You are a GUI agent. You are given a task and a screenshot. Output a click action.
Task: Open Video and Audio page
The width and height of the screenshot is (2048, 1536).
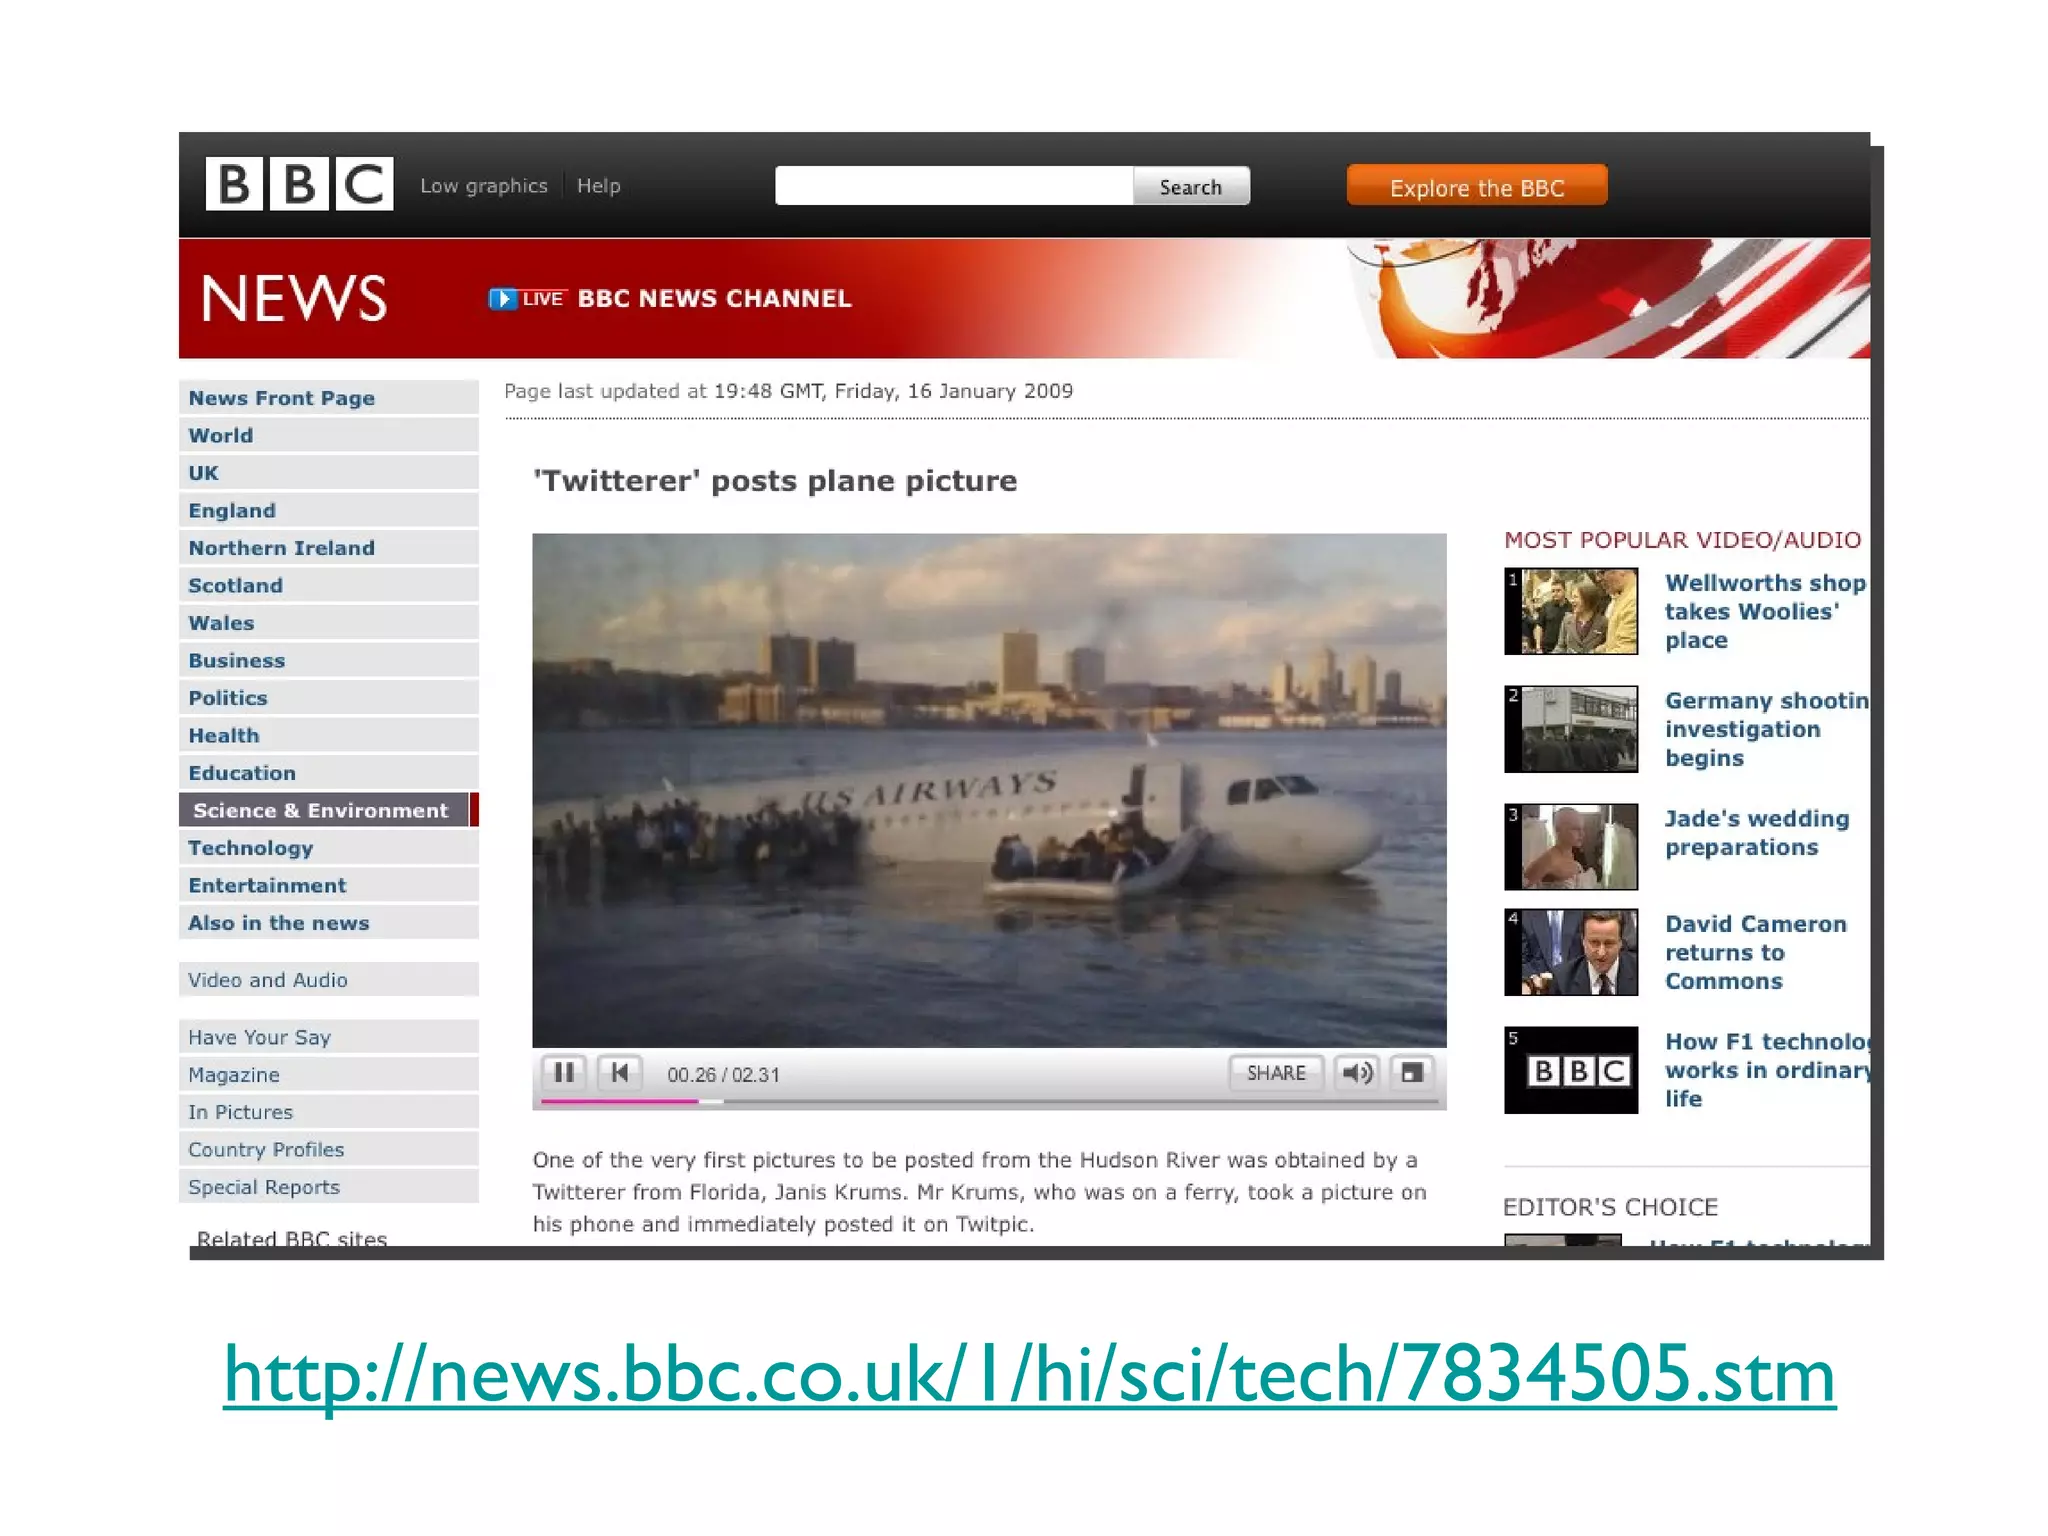point(329,980)
